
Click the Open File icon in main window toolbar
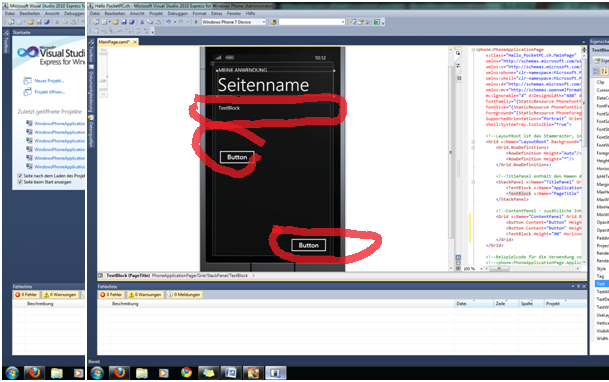coord(116,22)
